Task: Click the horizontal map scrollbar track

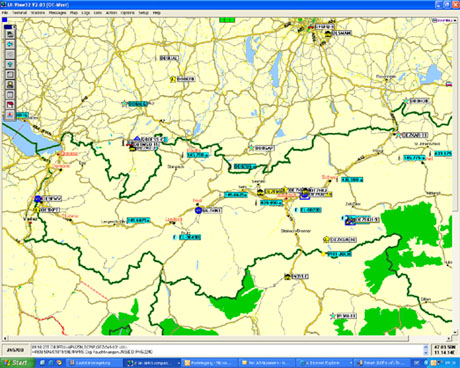Action: pyautogui.click(x=227, y=339)
